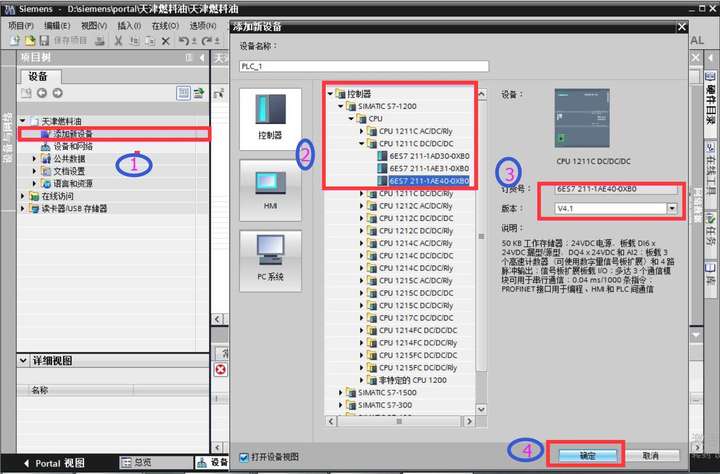The height and width of the screenshot is (474, 720).
Task: Click the view toggle icon in project tree toolbar
Action: point(183,93)
